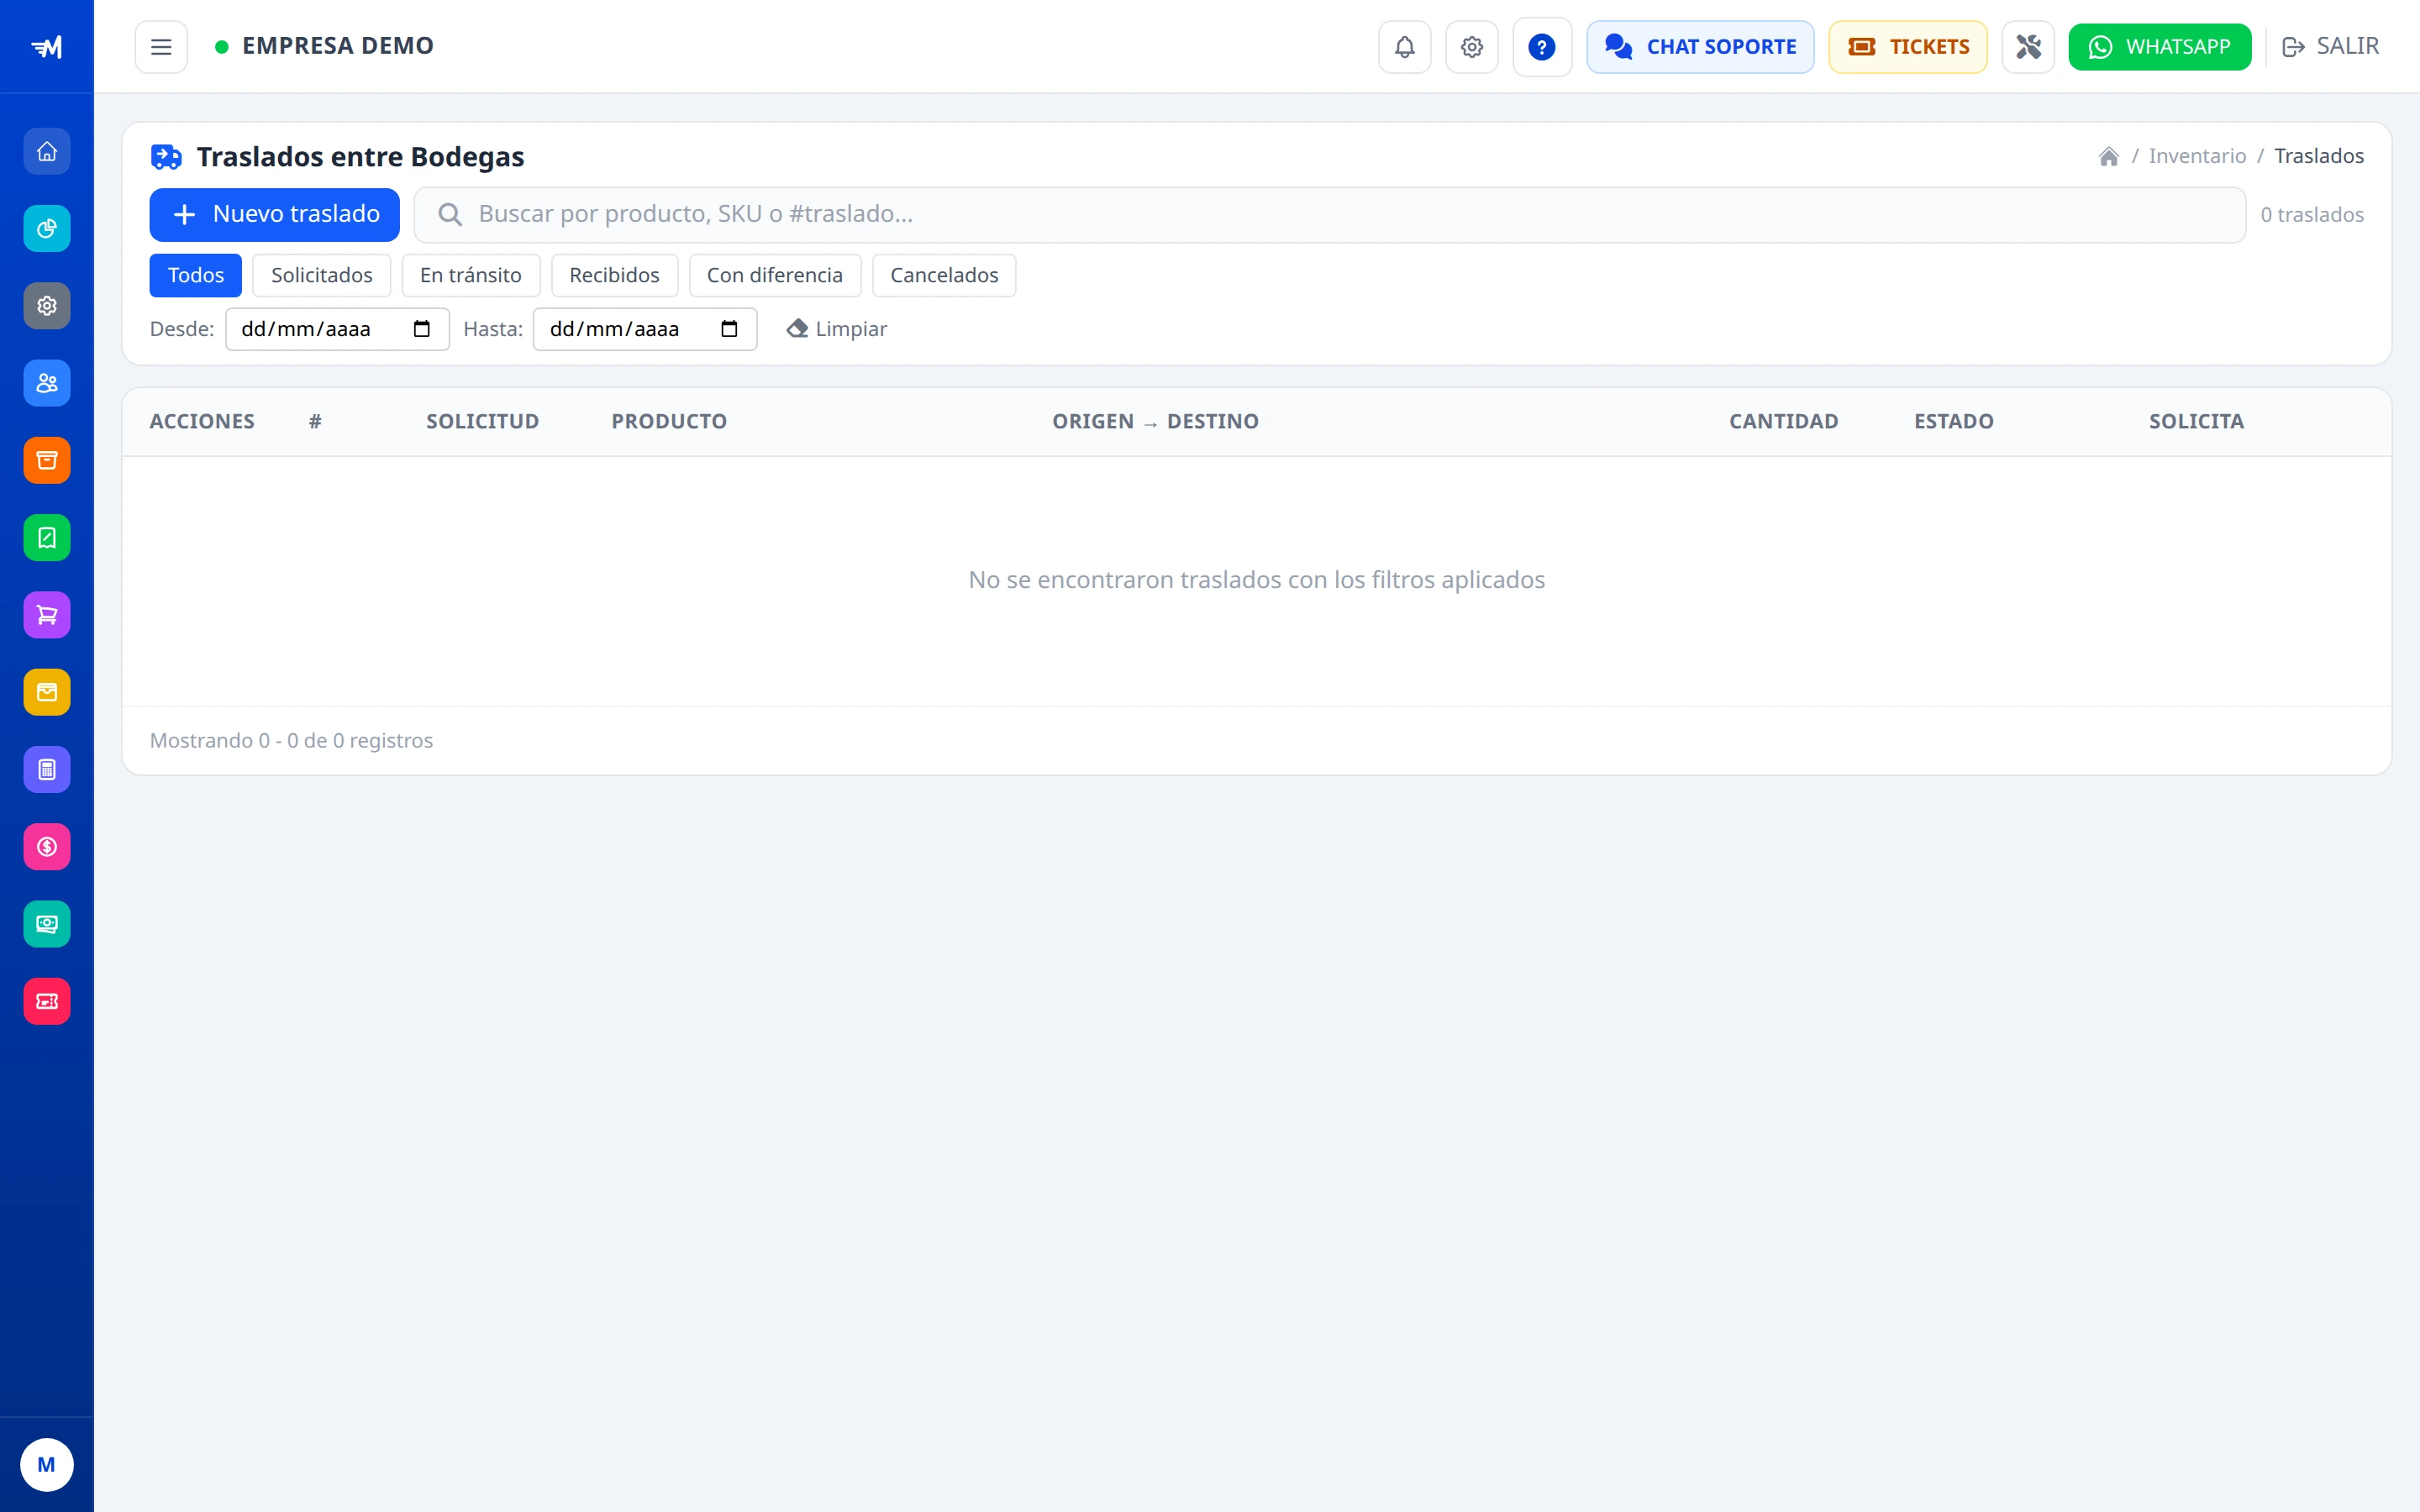Screen dimensions: 2420x1512
Task: Click the wrench and screwdriver tools icon
Action: pos(2028,47)
